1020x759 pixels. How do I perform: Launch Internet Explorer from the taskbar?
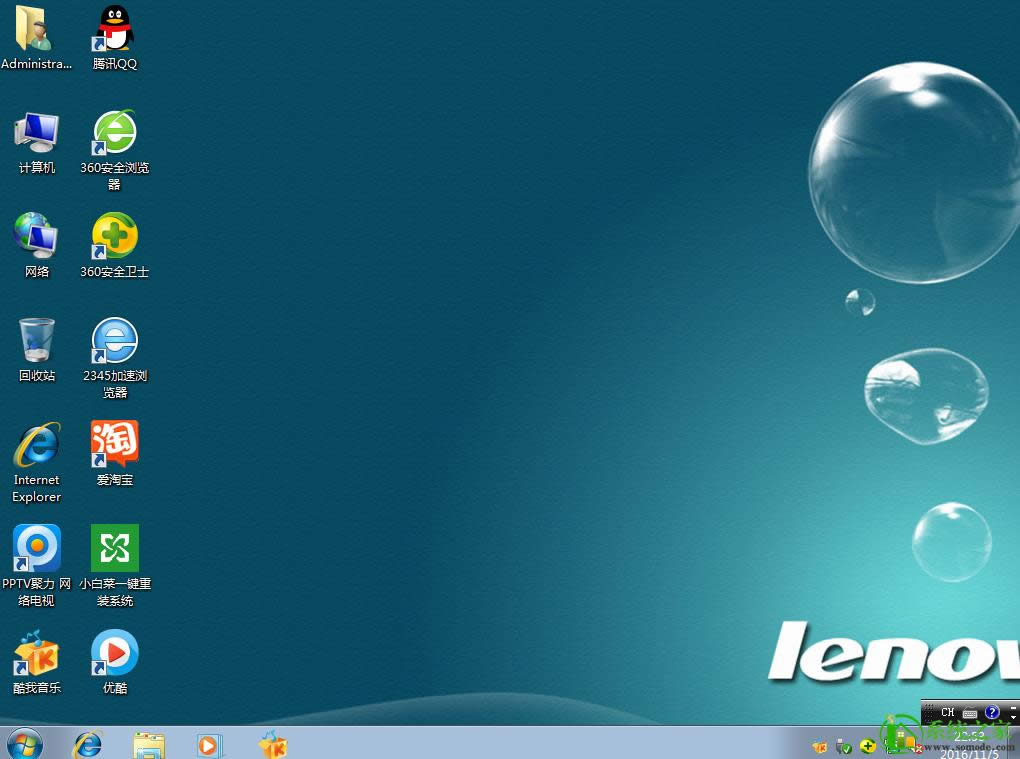coord(87,745)
